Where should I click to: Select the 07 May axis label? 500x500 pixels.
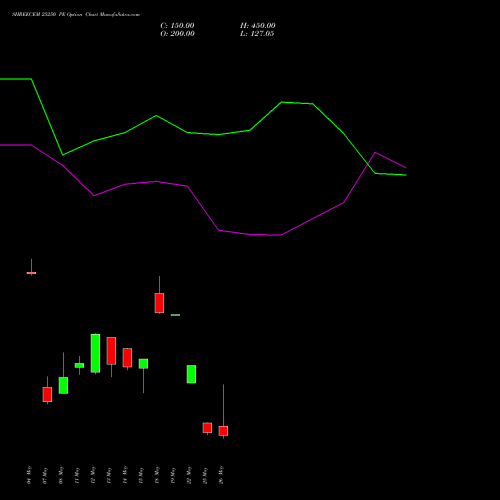45,475
